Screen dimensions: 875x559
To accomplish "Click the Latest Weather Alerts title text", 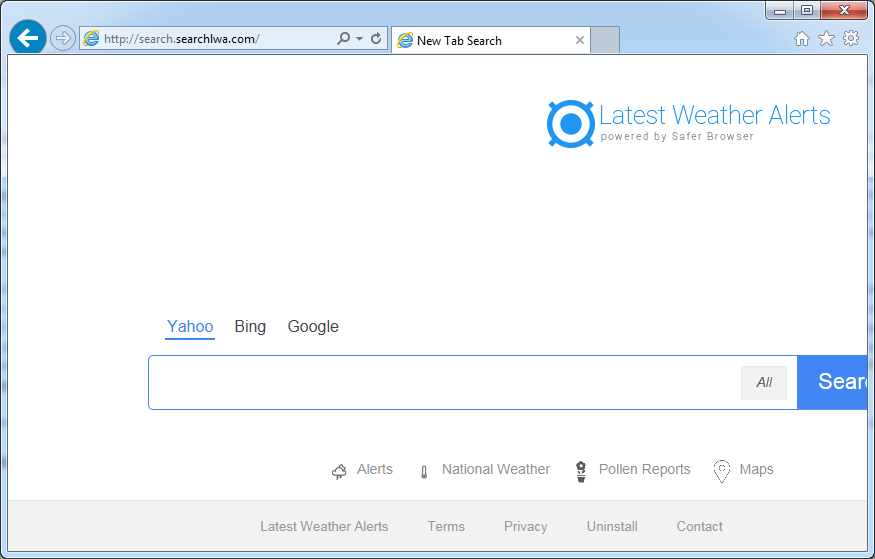I will (x=715, y=115).
